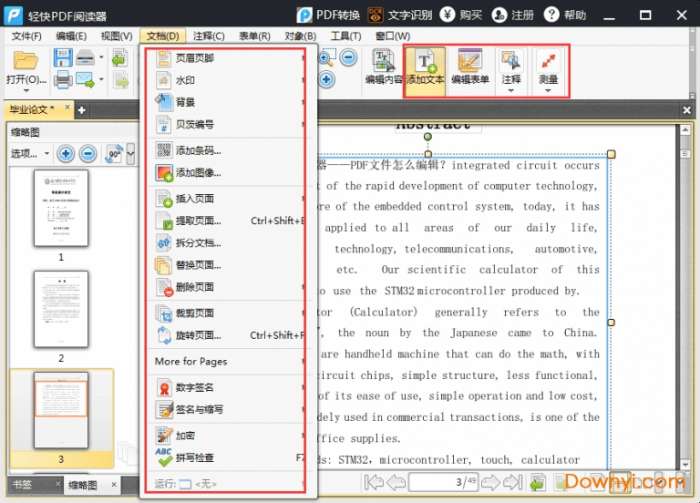The width and height of the screenshot is (700, 503).
Task: Click the Print icon in the toolbar
Action: click(x=63, y=80)
